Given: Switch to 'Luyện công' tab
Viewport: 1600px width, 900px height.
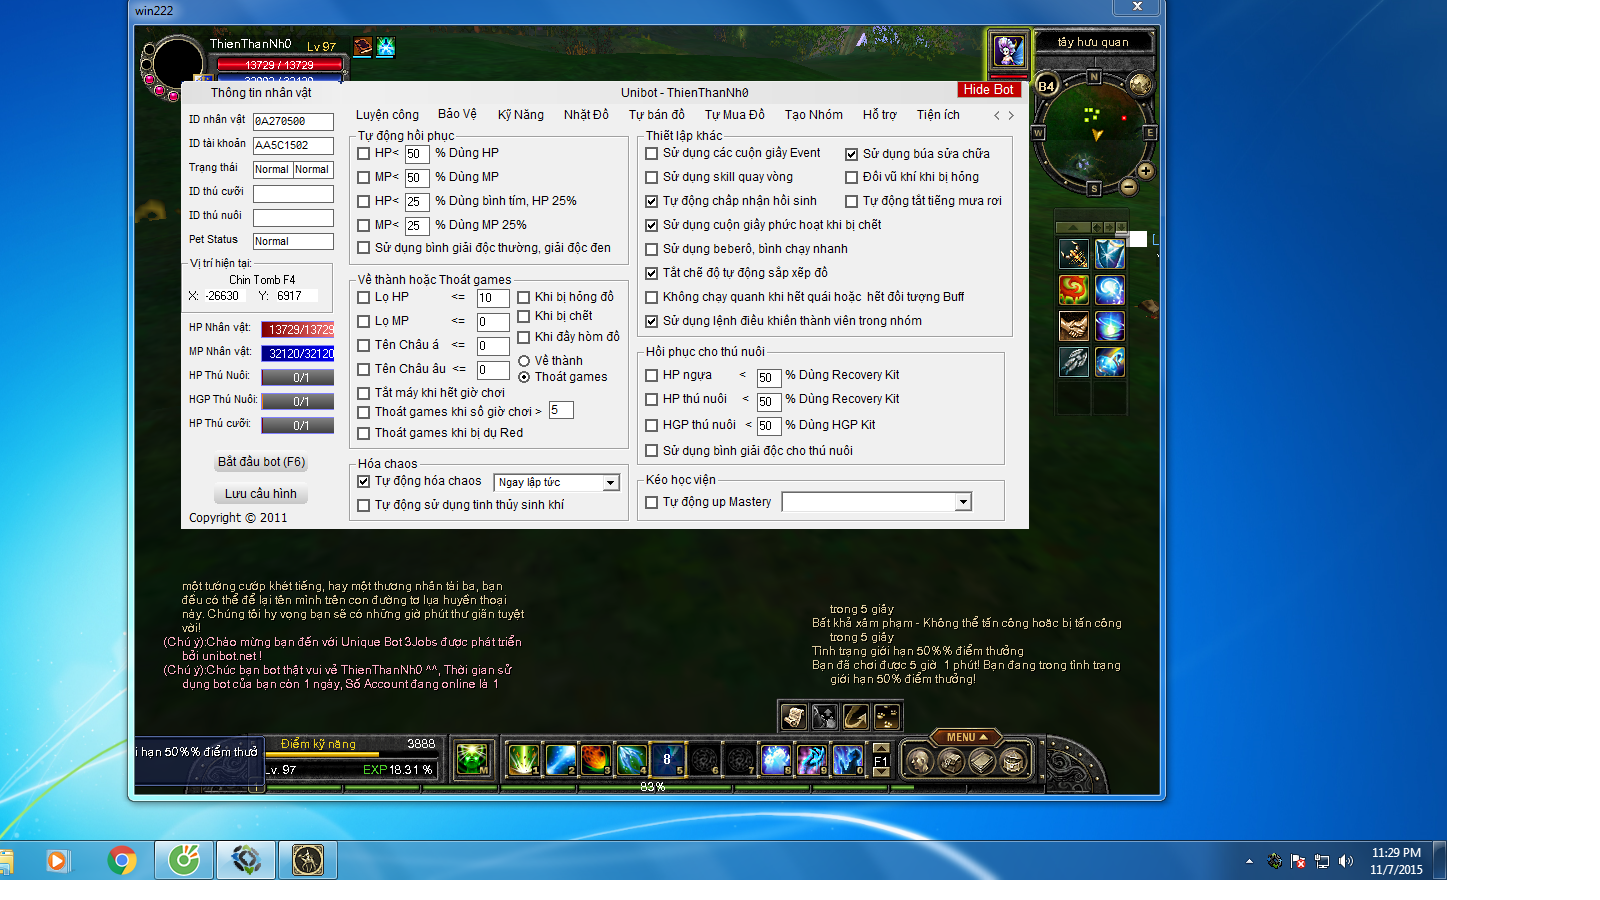Looking at the screenshot, I should (387, 115).
